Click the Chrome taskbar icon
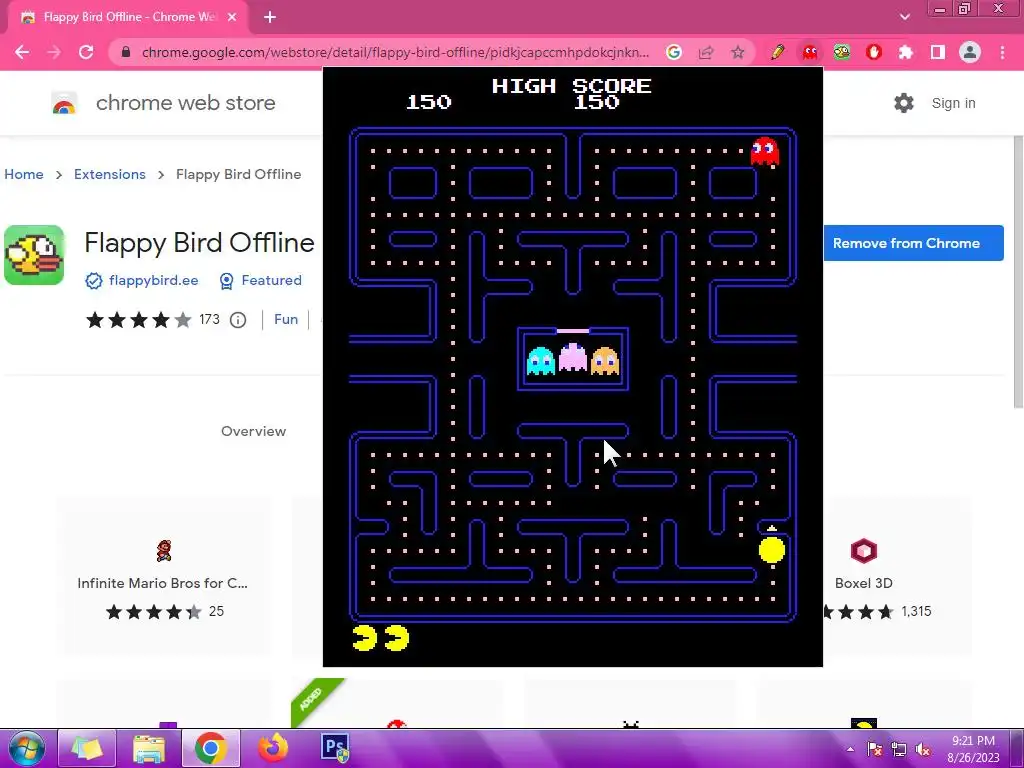 pos(210,748)
